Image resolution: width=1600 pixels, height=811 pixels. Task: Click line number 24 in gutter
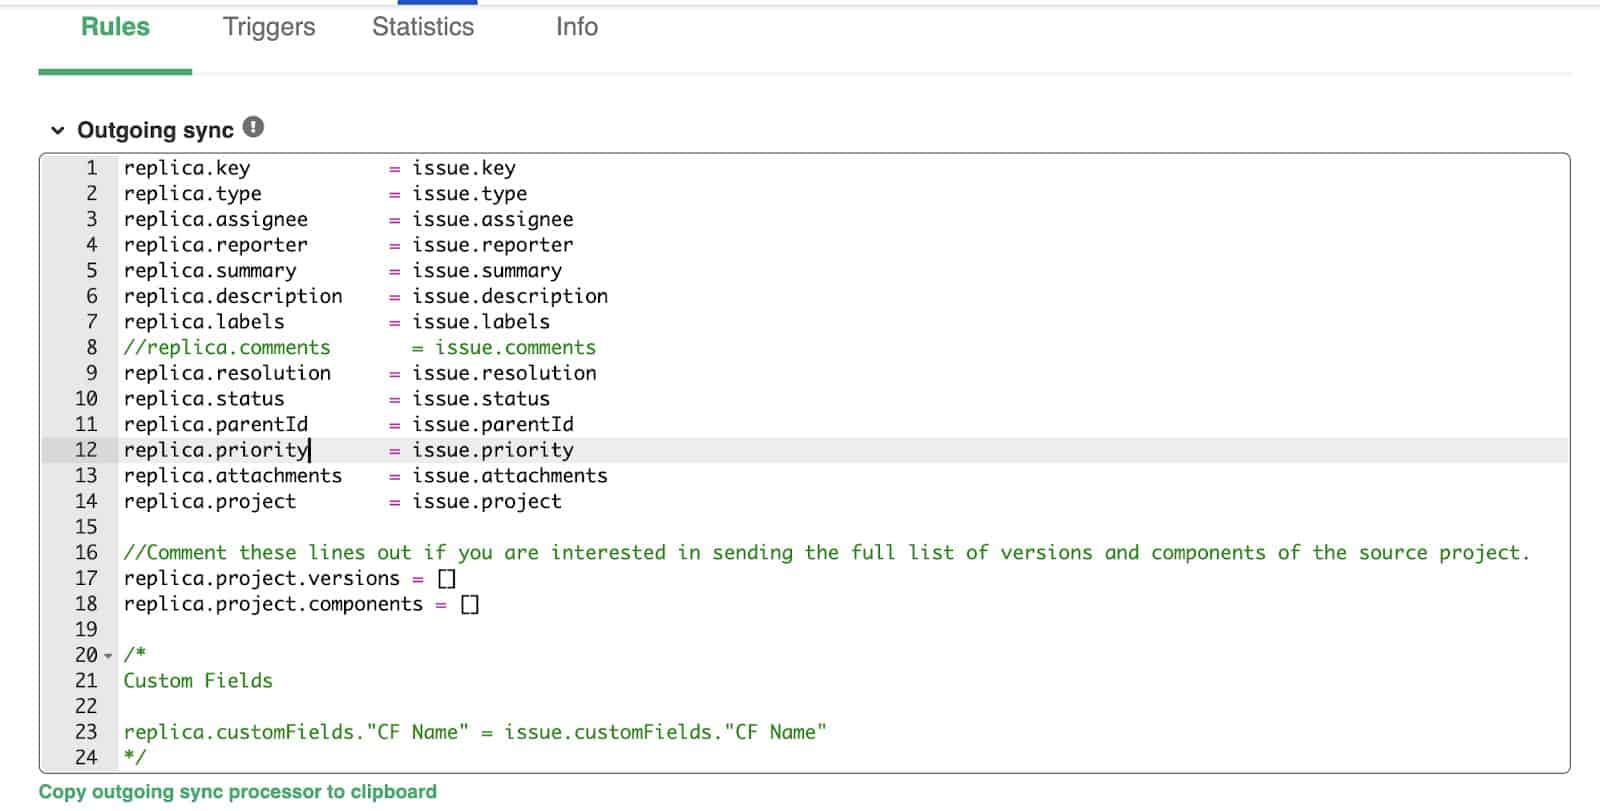[x=86, y=758]
